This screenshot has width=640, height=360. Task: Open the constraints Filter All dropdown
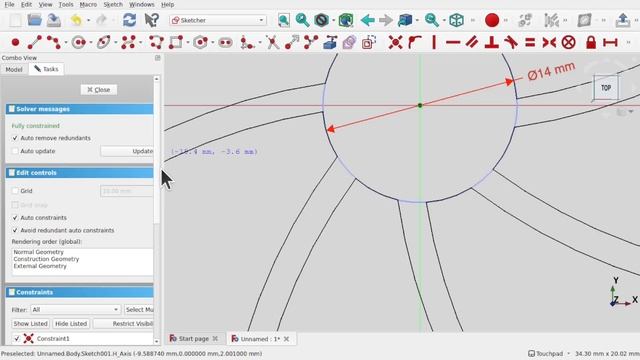pyautogui.click(x=76, y=309)
